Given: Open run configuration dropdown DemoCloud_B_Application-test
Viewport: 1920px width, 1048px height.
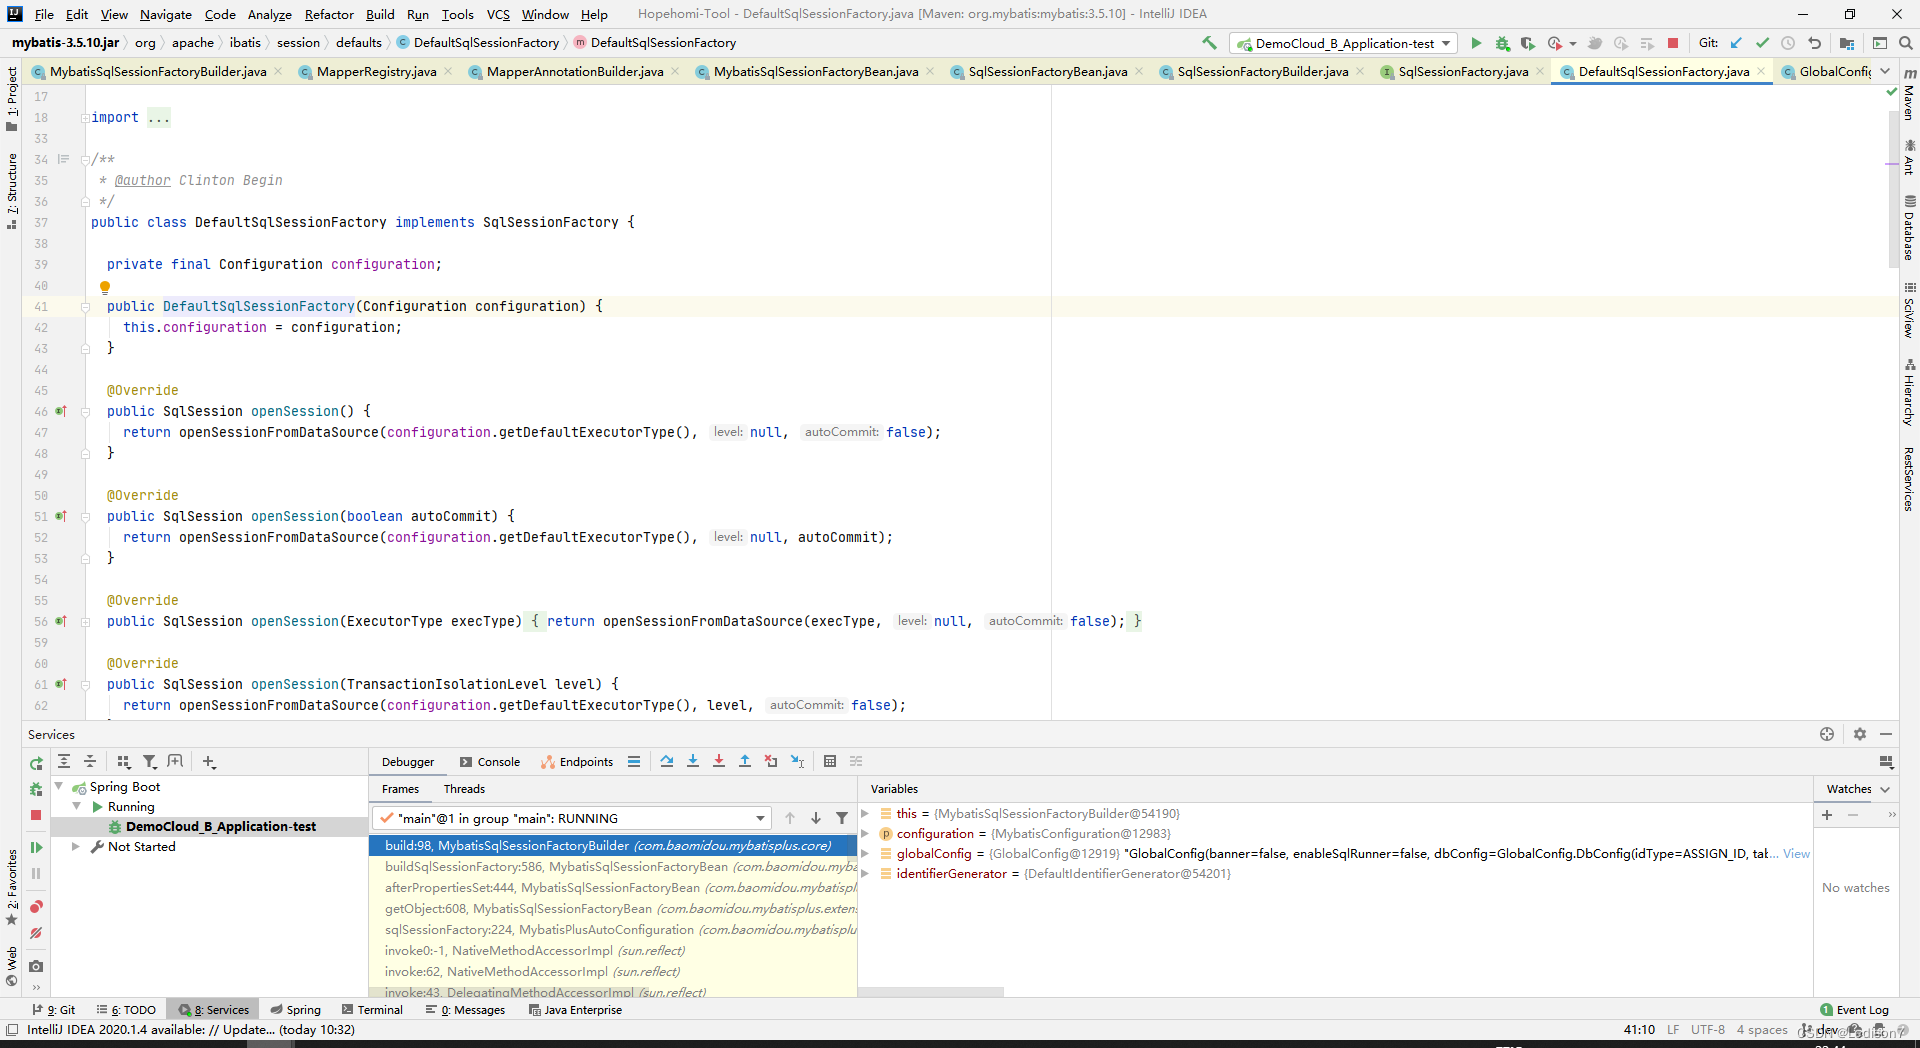Looking at the screenshot, I should 1343,43.
